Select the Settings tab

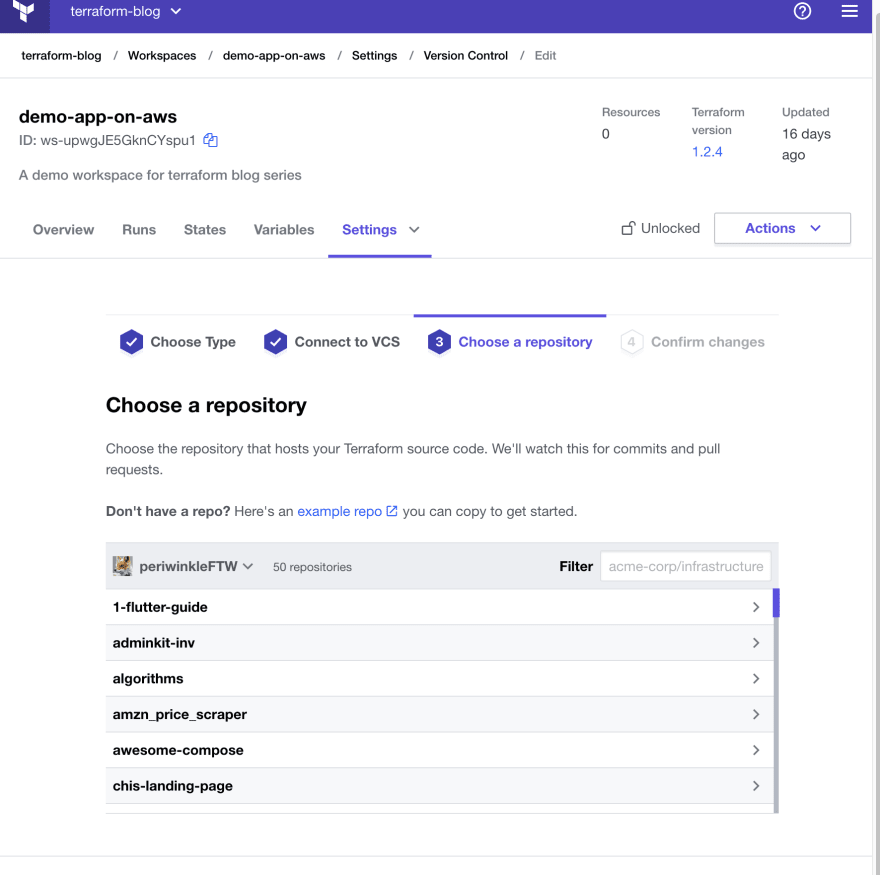click(369, 230)
